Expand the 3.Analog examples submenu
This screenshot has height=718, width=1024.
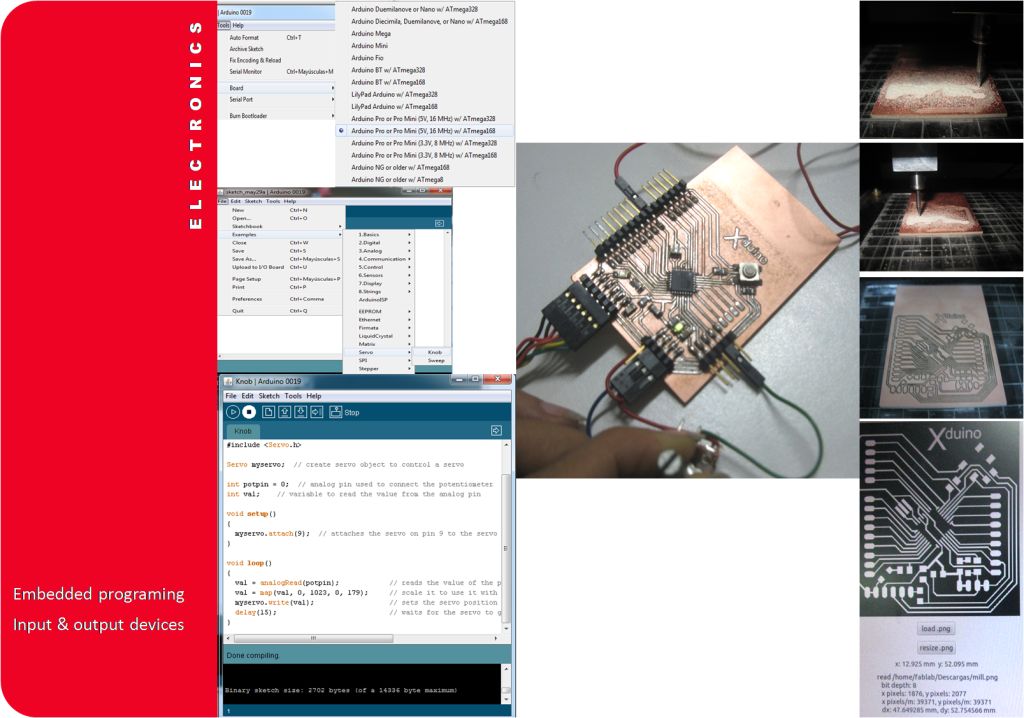point(379,251)
